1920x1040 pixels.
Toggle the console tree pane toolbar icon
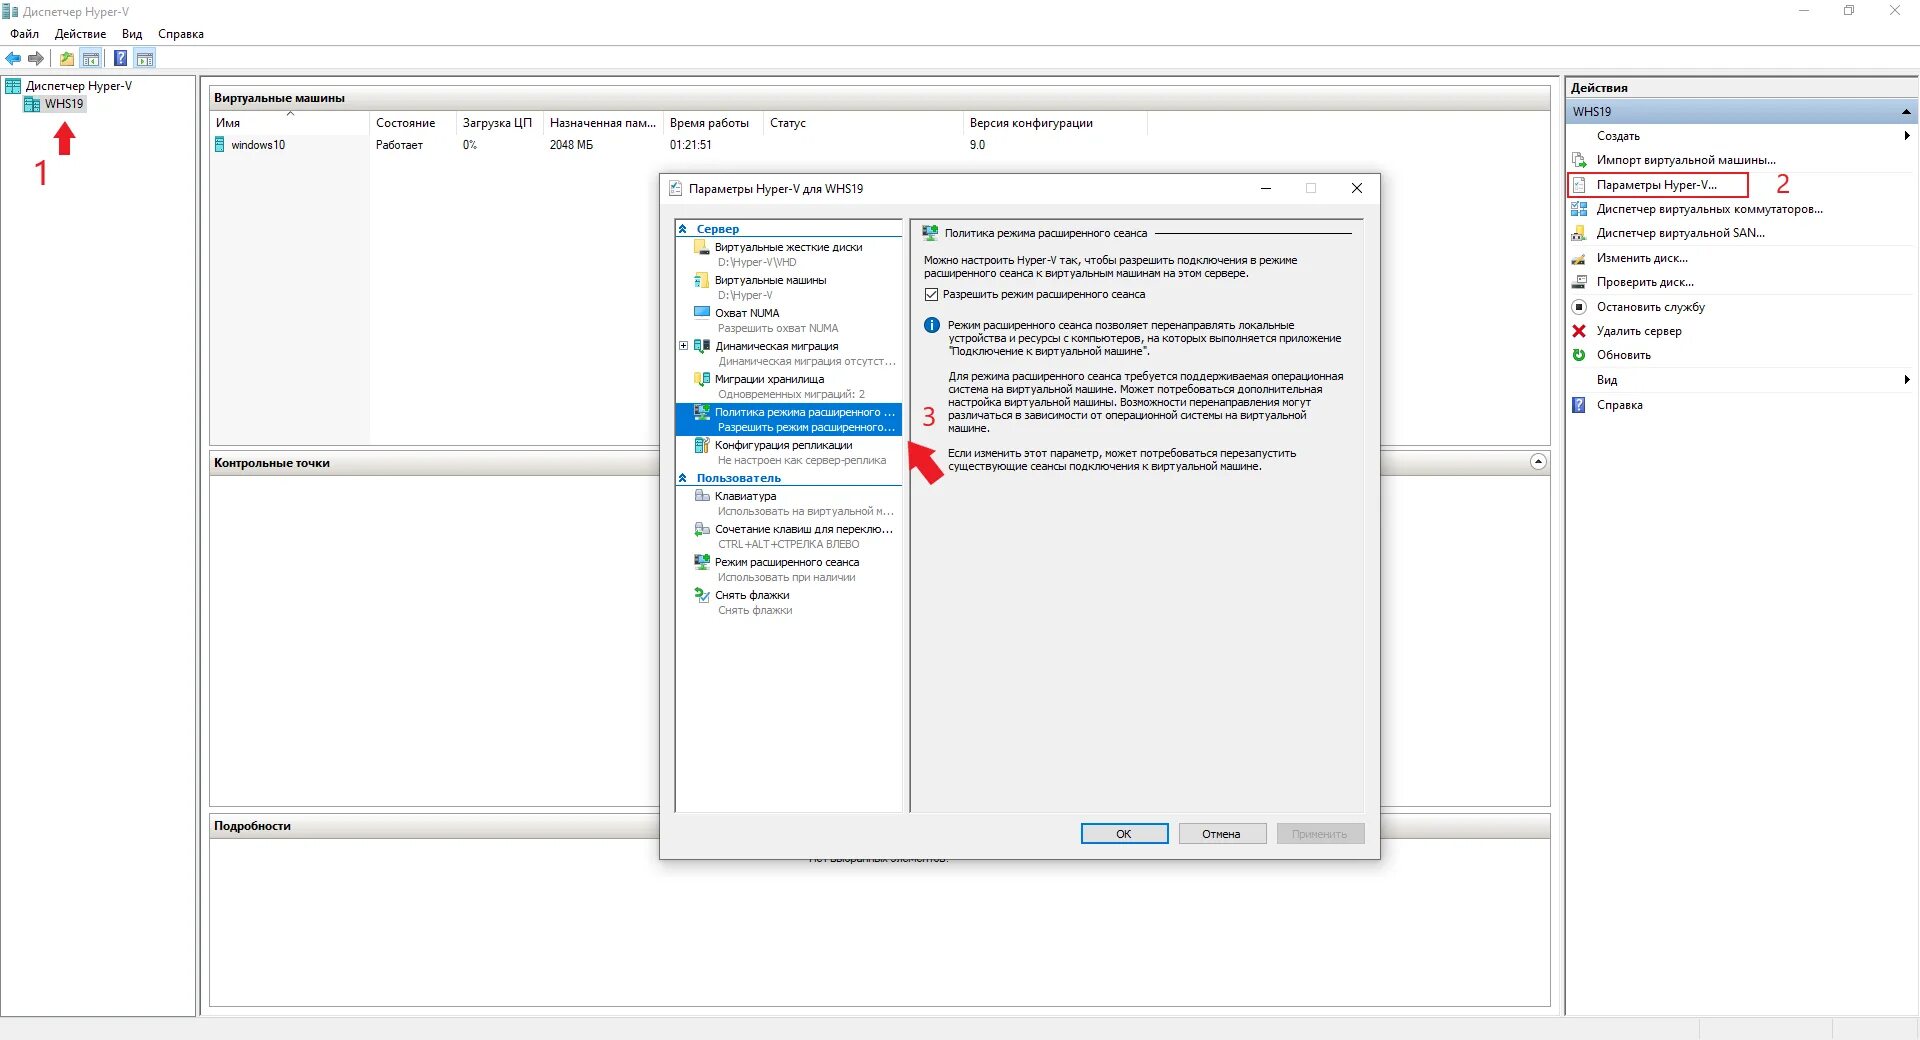tap(91, 58)
